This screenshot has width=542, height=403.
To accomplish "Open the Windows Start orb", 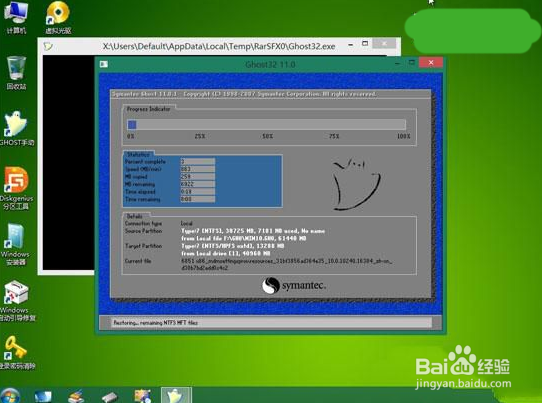I will click(10, 395).
